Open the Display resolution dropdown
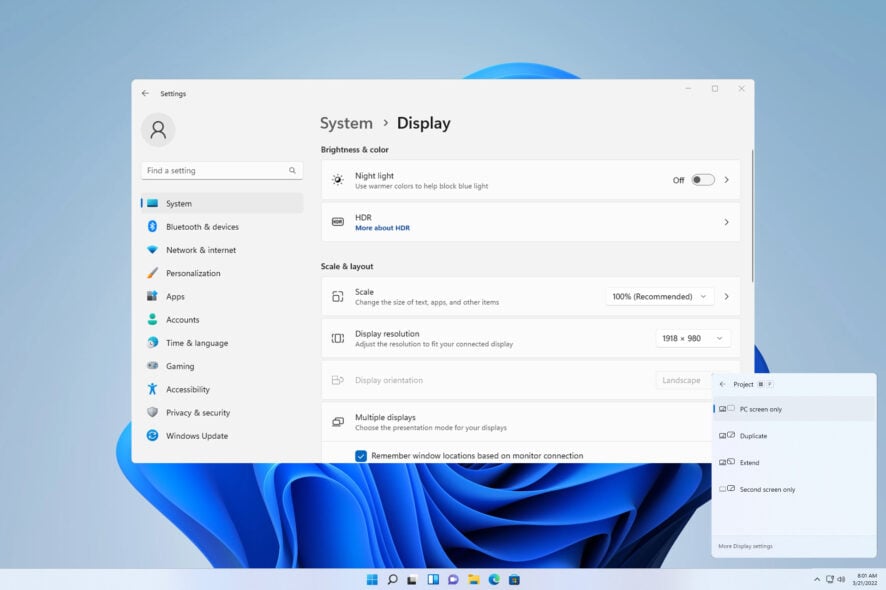The image size is (886, 590). click(x=692, y=339)
